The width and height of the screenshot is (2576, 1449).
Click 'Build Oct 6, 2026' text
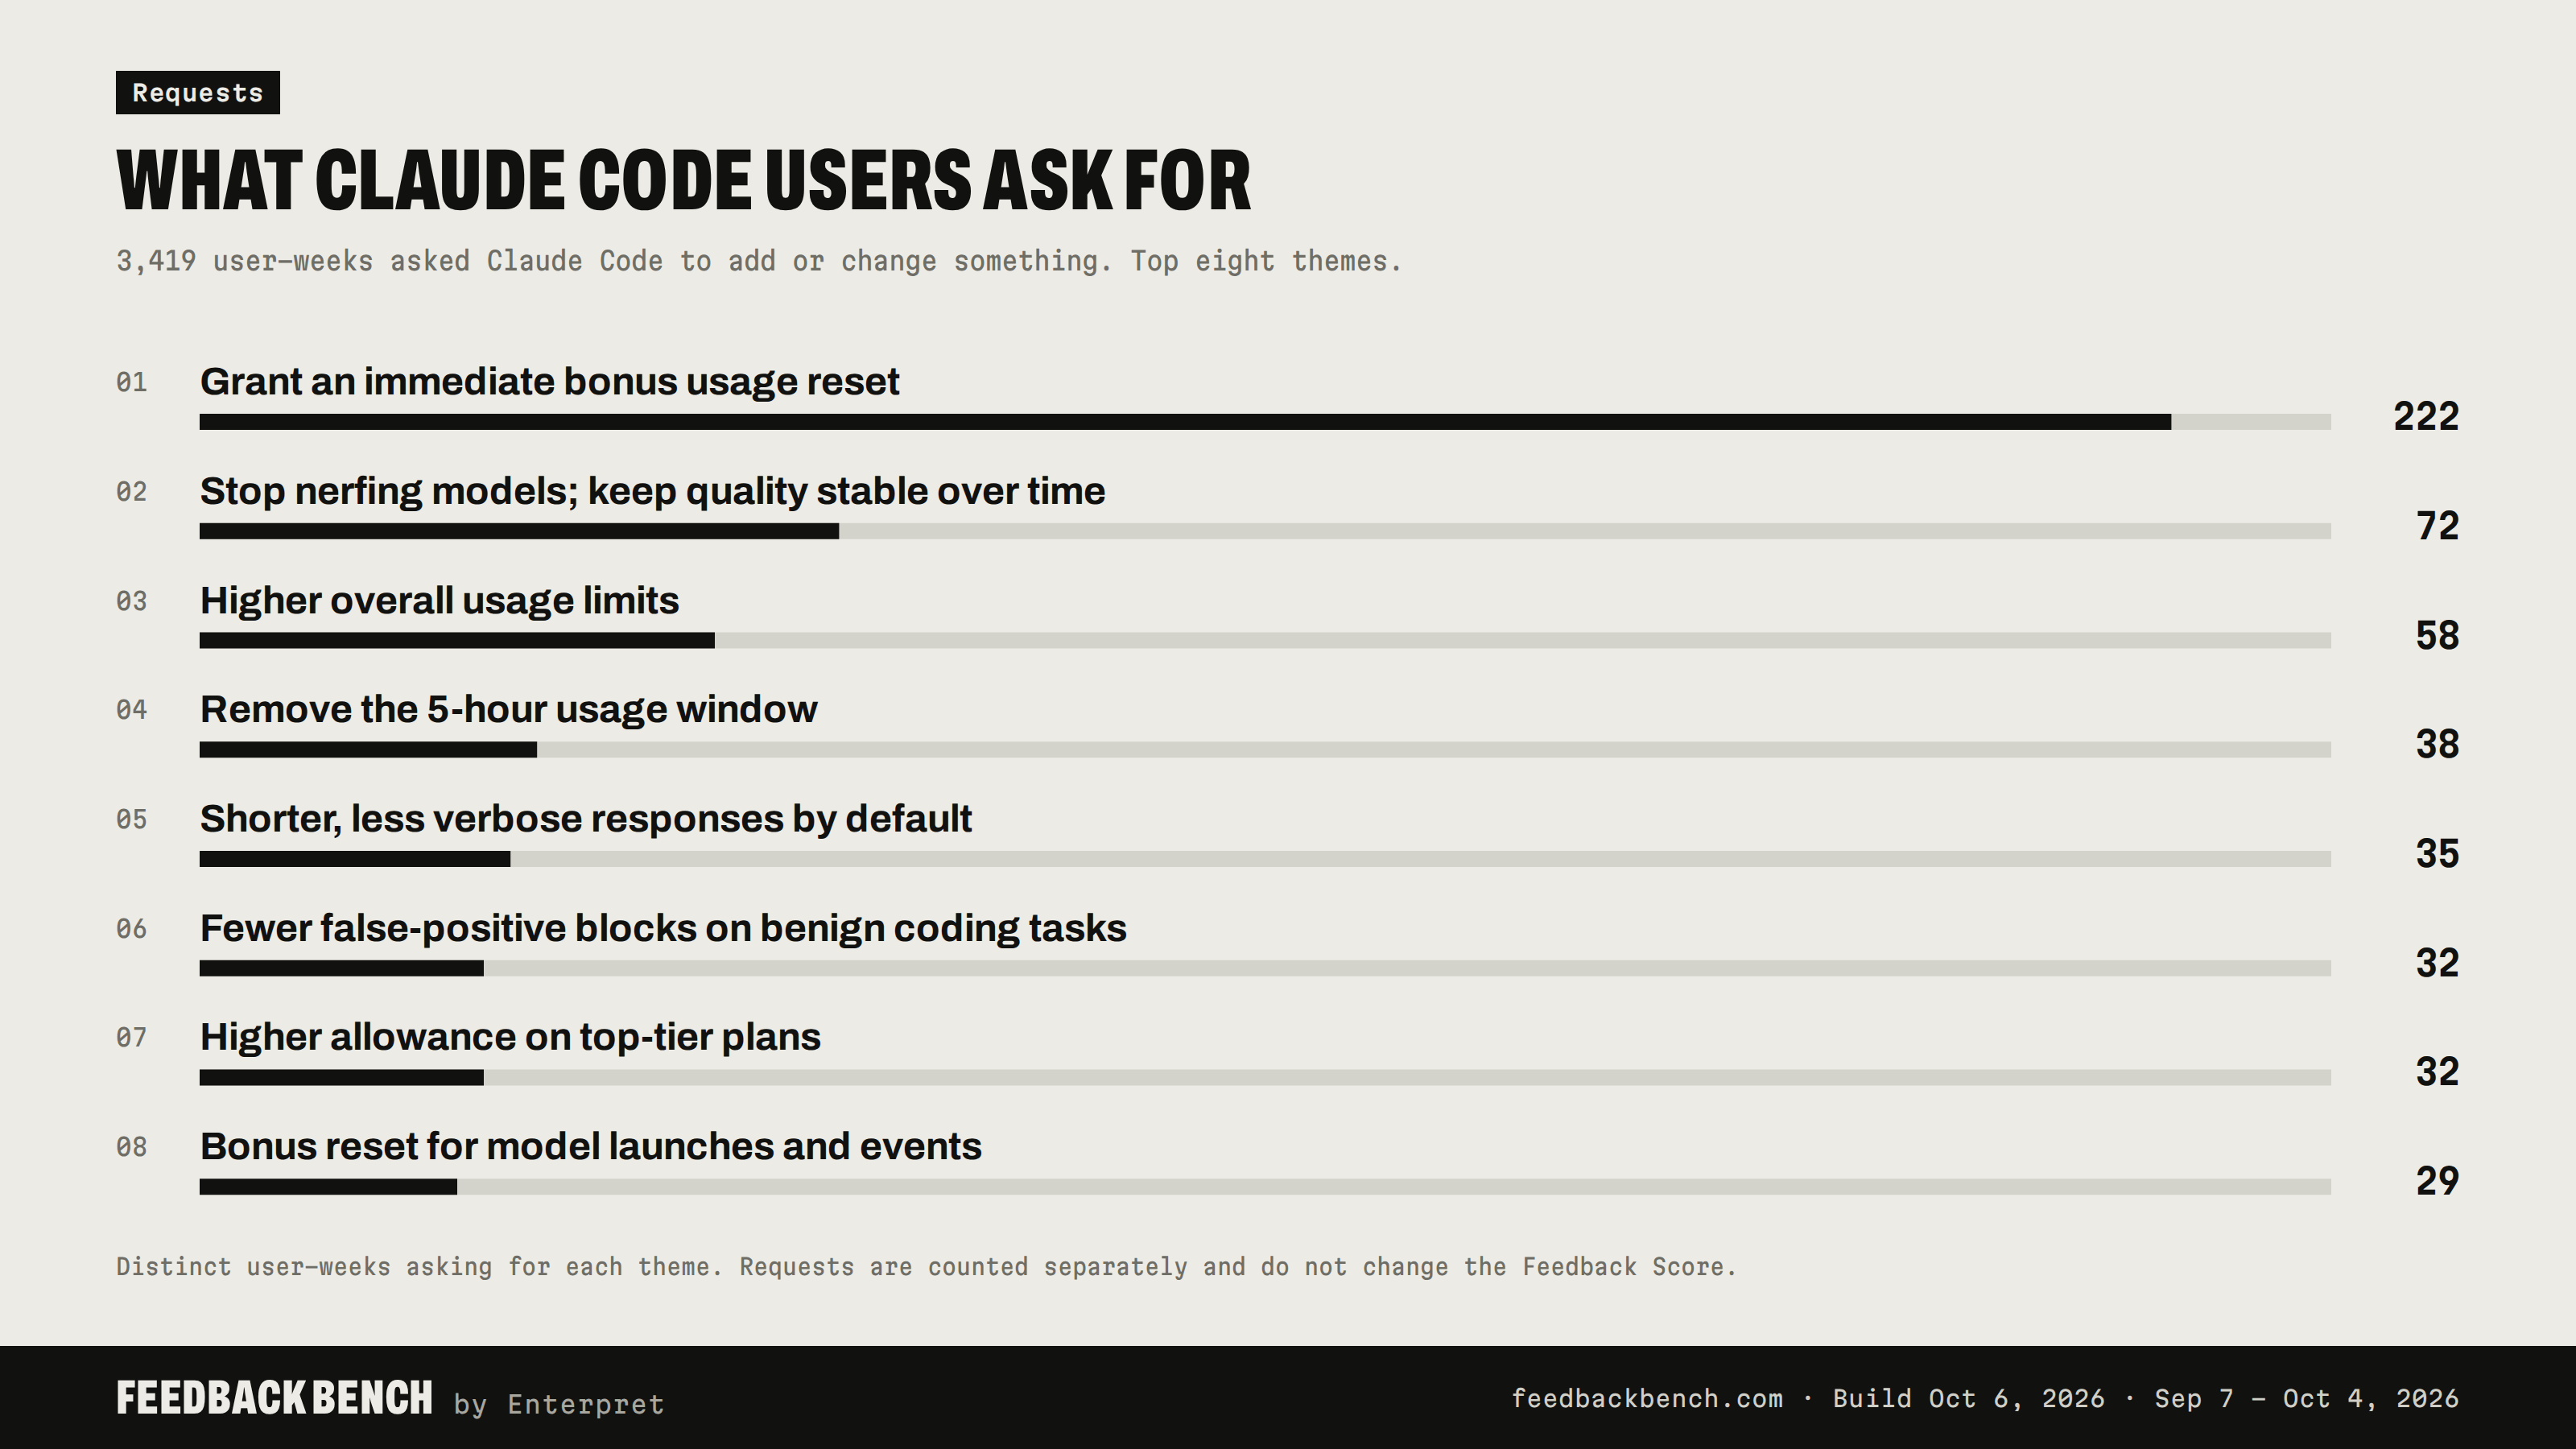pyautogui.click(x=1968, y=1398)
